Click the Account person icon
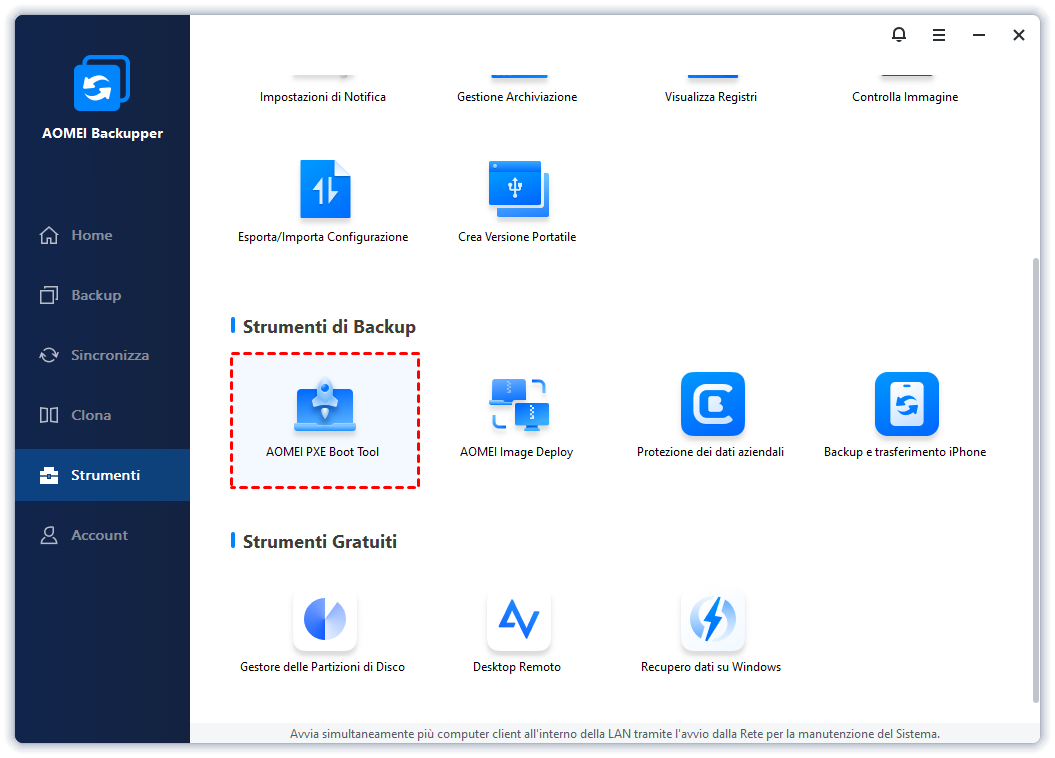Screen dimensions: 1055x758 pyautogui.click(x=48, y=535)
